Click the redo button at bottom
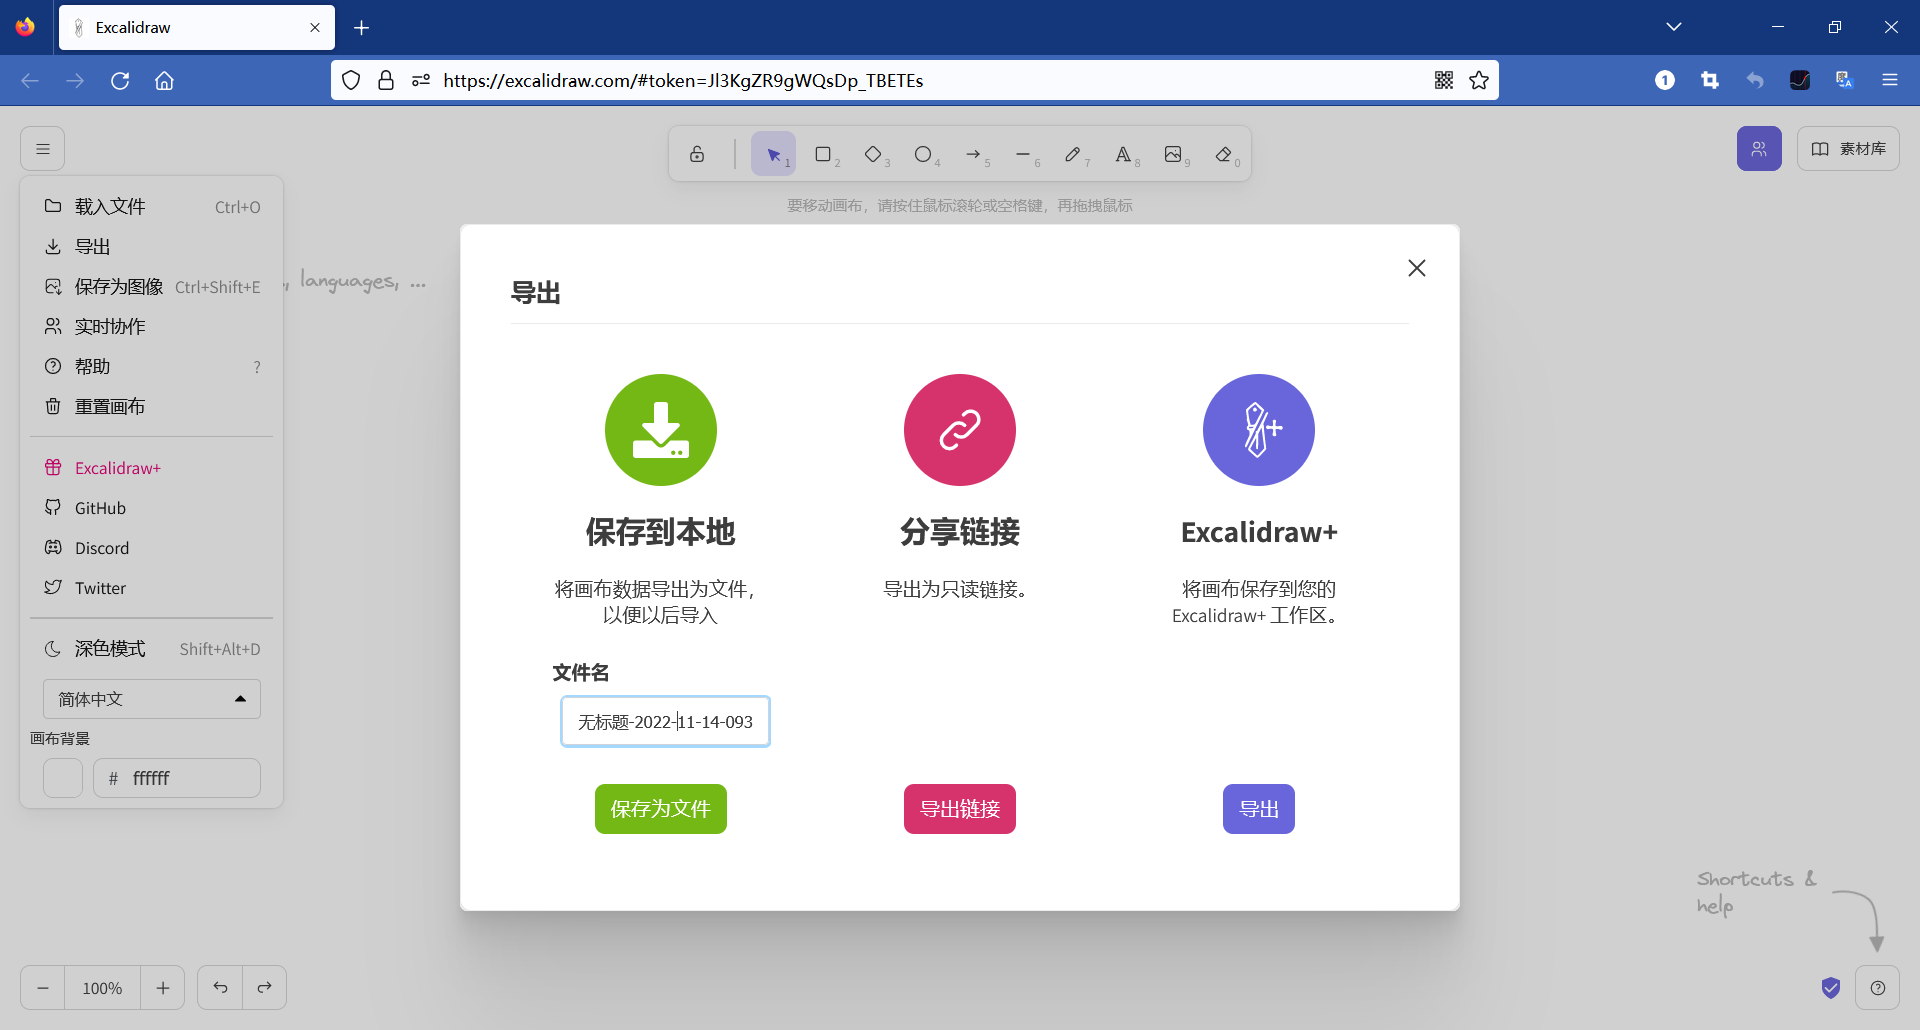Viewport: 1920px width, 1030px height. pos(265,988)
